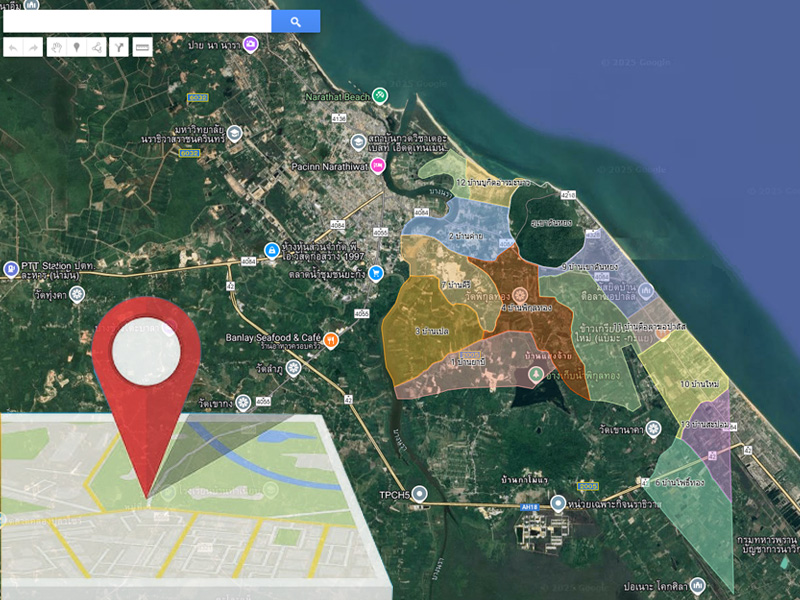This screenshot has width=800, height=600.
Task: Click the Narathat Beach green marker
Action: [380, 97]
